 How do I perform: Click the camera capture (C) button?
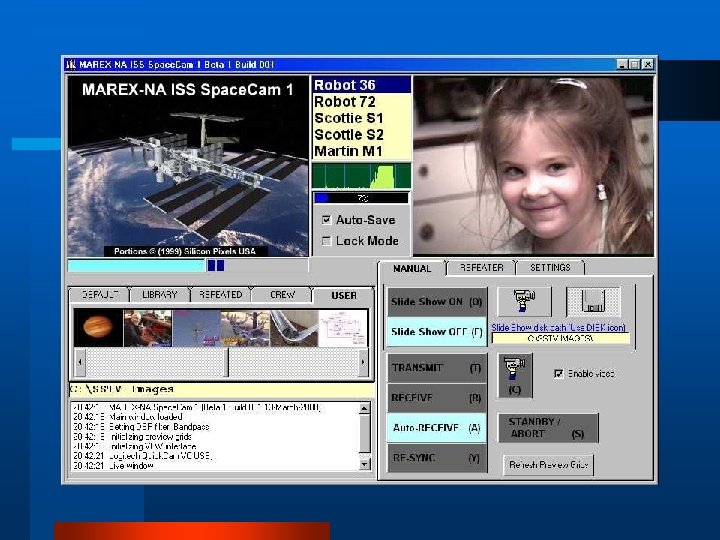[515, 375]
